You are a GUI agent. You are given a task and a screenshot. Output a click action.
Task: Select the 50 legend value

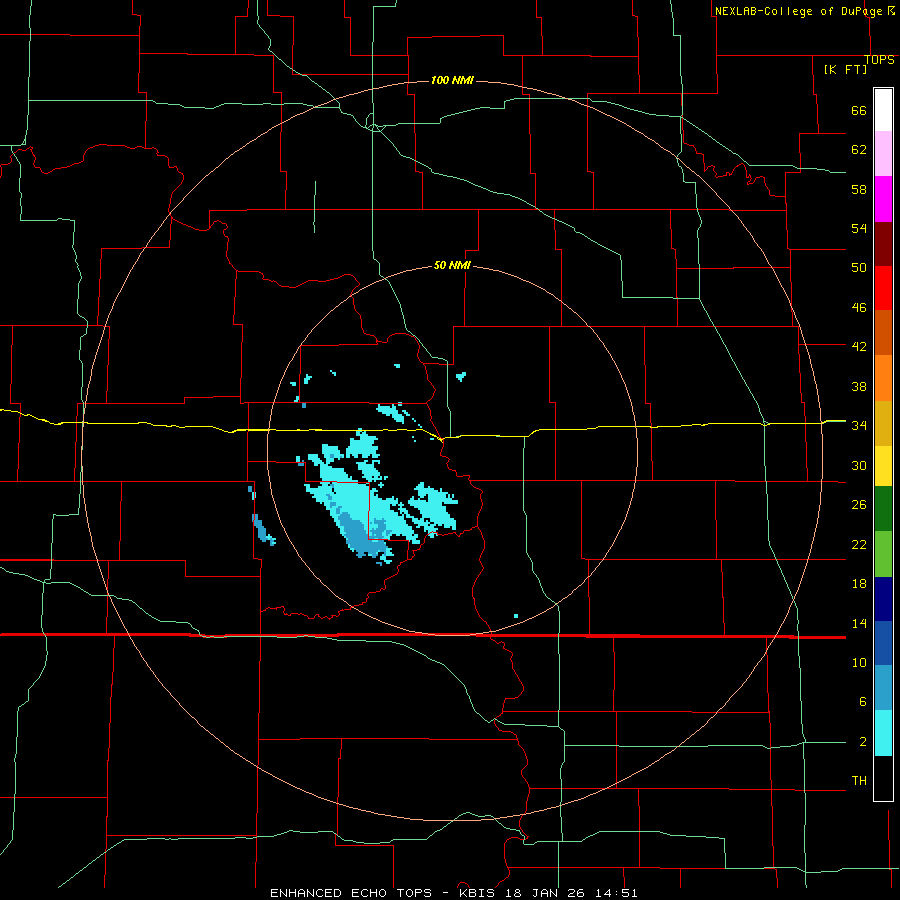tap(859, 268)
